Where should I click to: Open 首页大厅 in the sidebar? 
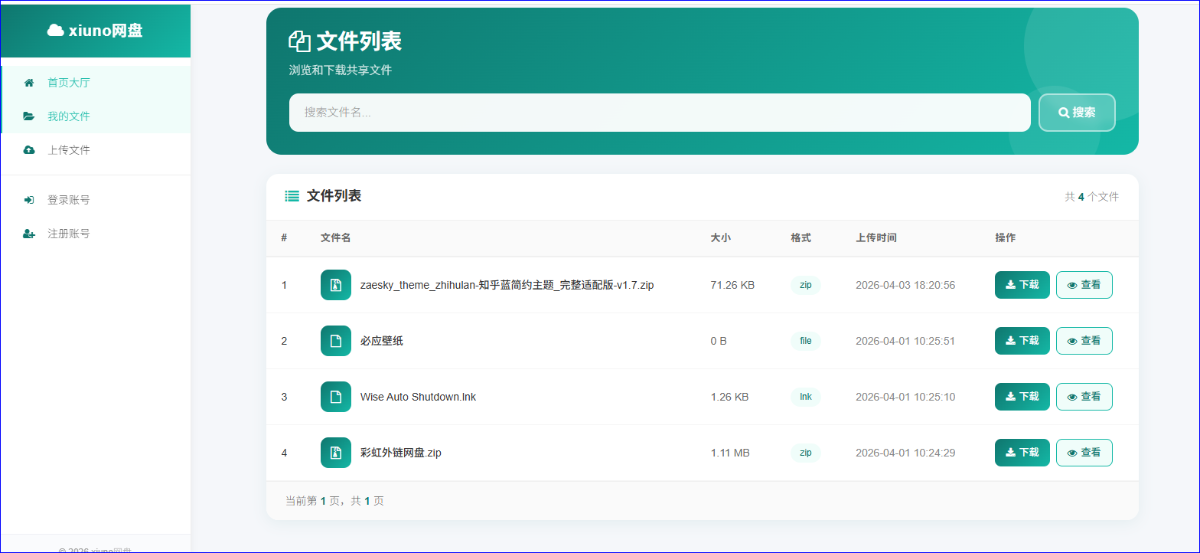click(x=69, y=83)
